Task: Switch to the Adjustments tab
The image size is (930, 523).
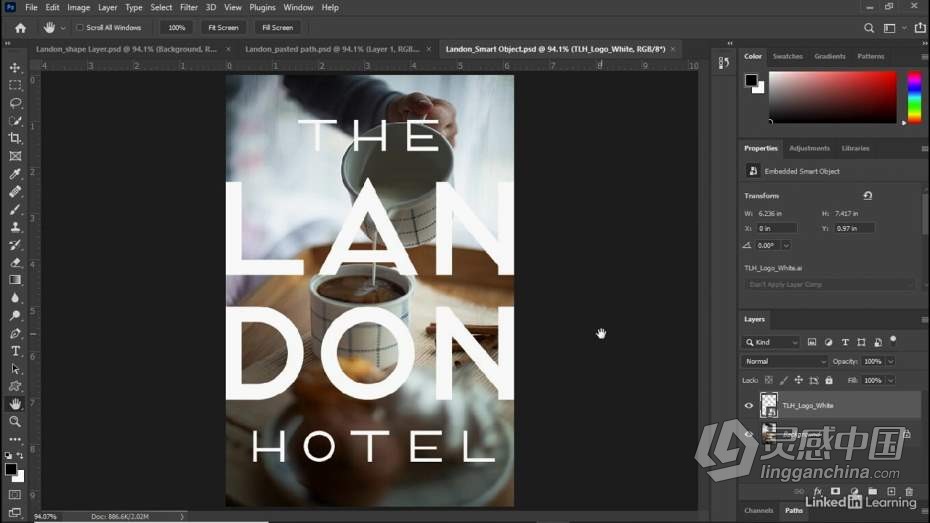Action: pos(809,148)
